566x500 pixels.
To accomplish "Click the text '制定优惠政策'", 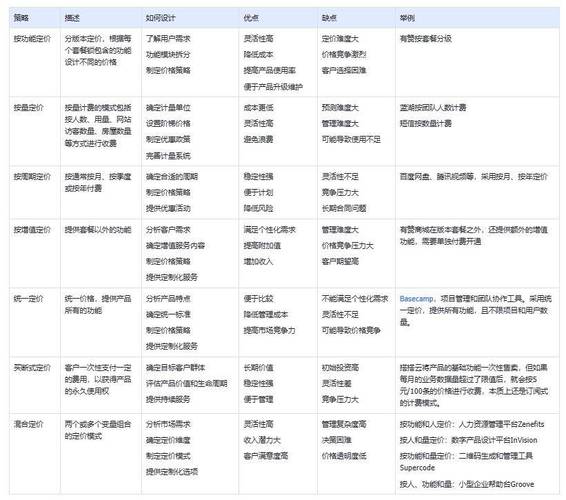I will pos(168,139).
